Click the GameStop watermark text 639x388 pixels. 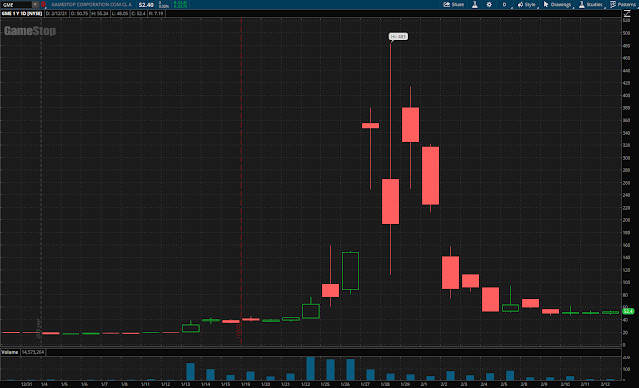pyautogui.click(x=30, y=31)
